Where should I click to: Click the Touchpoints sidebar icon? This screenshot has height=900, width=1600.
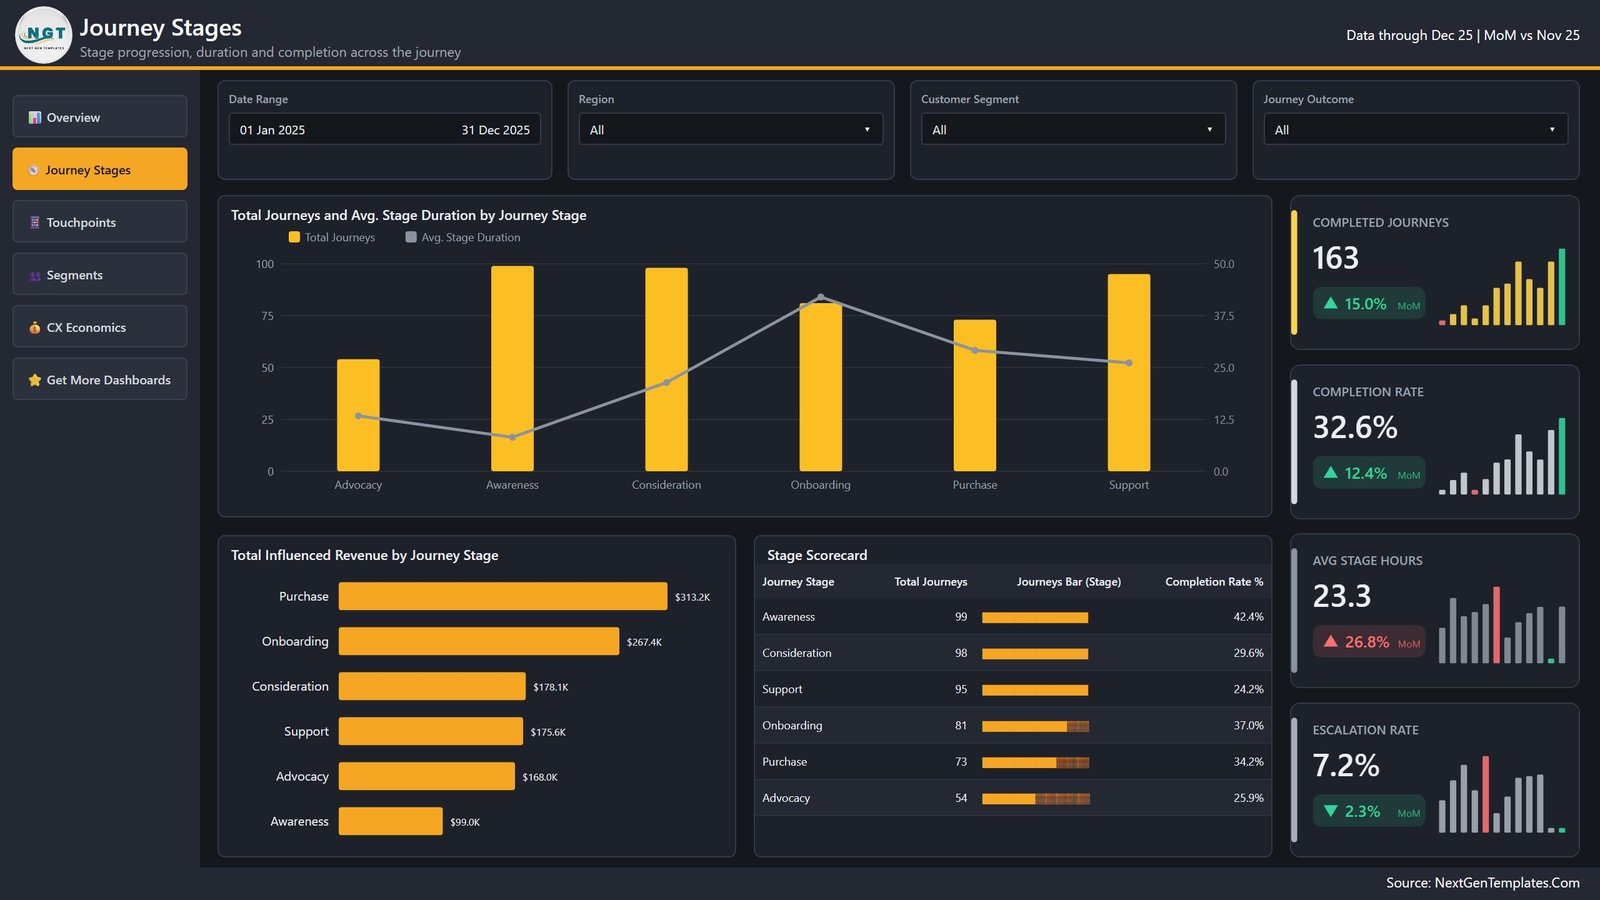point(35,222)
